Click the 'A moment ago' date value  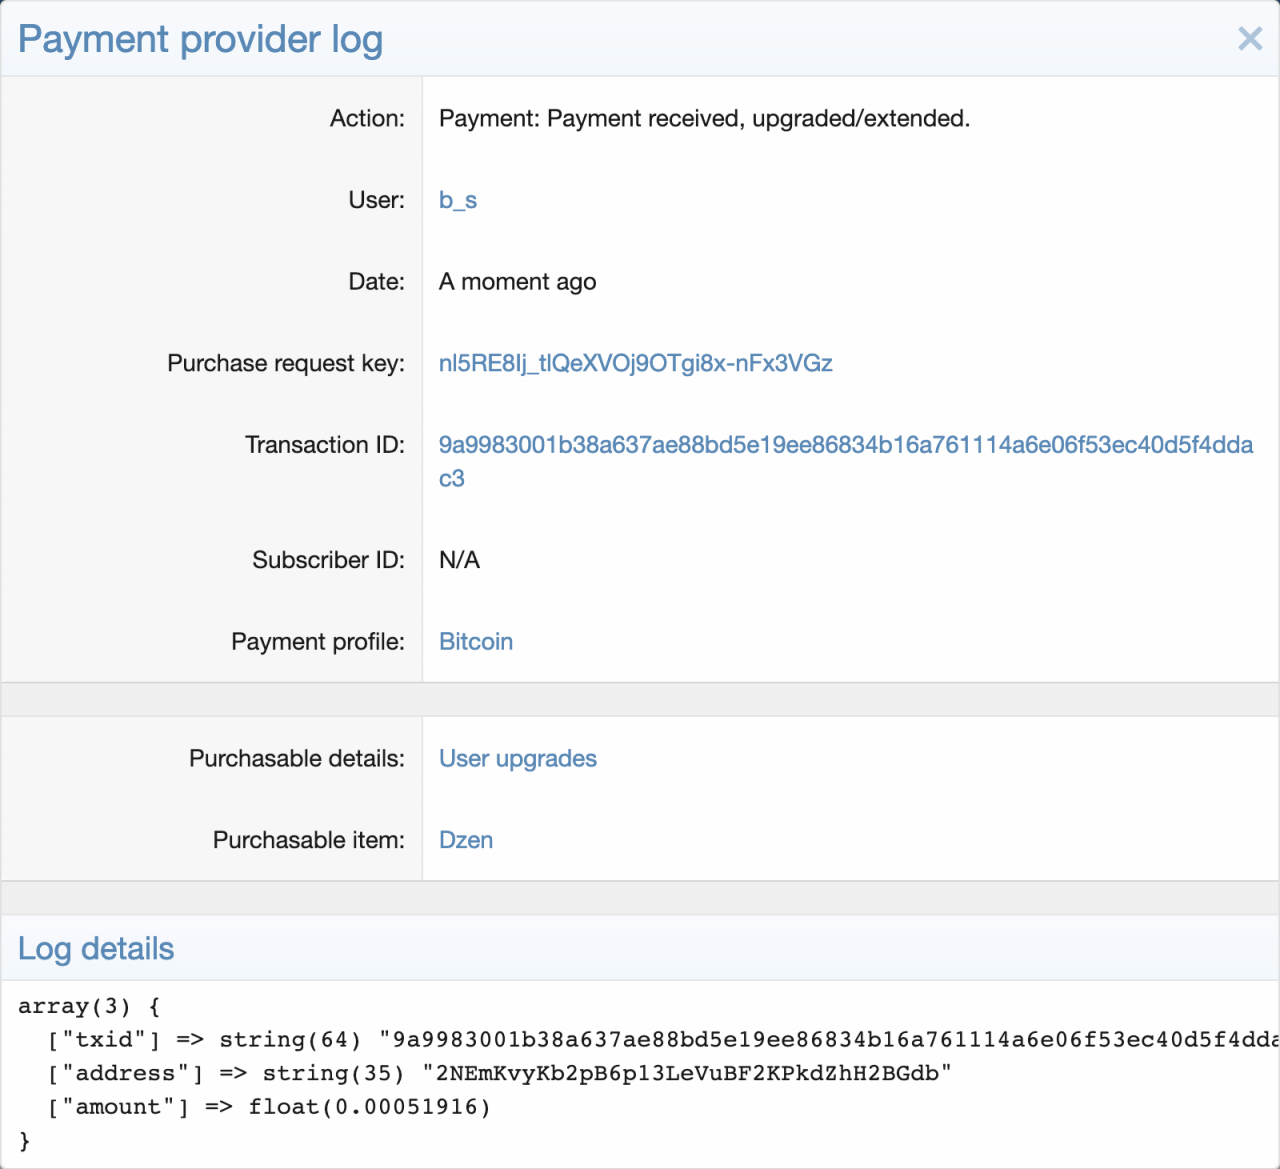tap(517, 282)
